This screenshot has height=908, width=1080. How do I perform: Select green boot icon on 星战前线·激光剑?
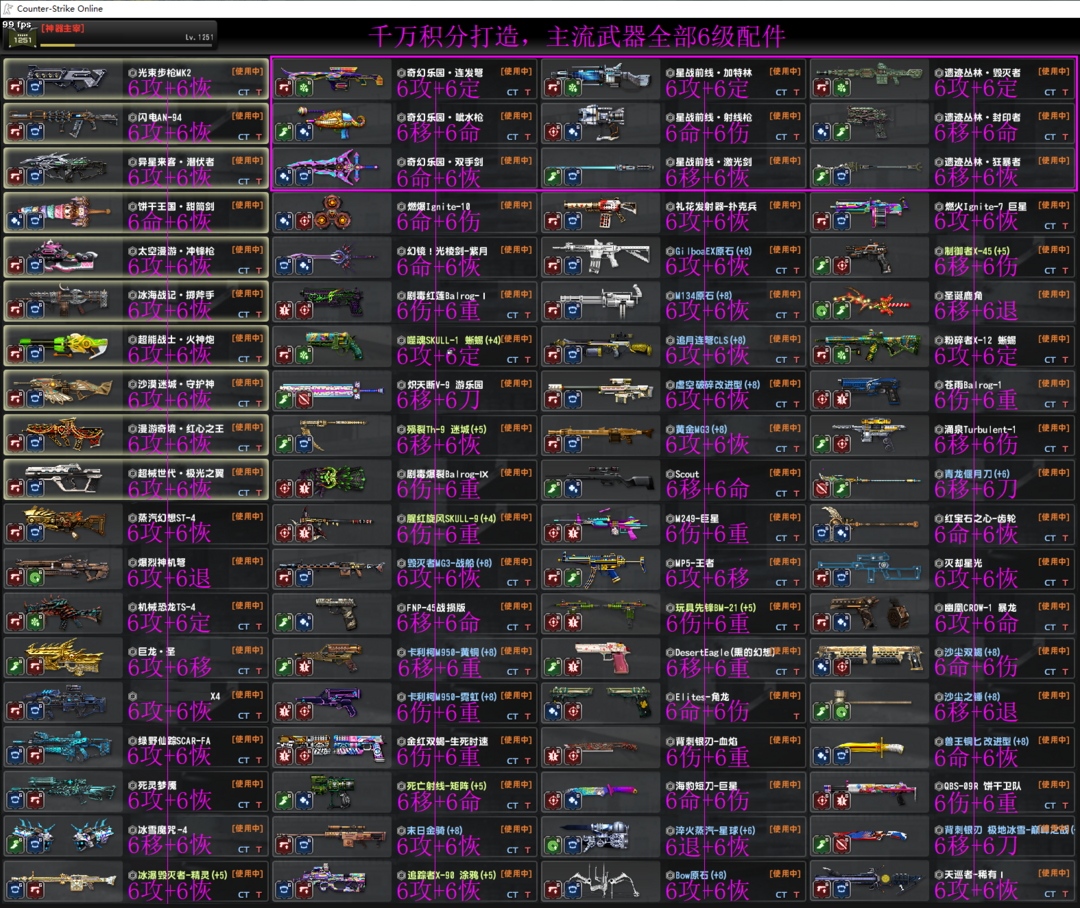pos(553,177)
